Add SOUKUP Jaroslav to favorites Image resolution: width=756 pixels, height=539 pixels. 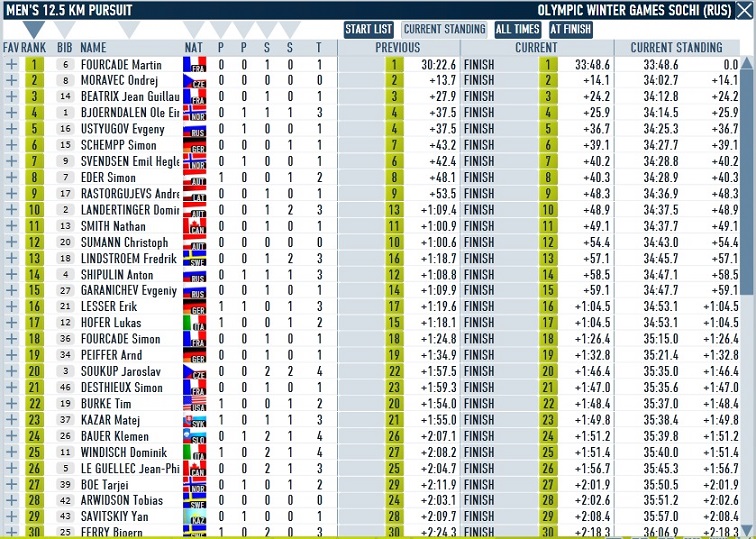11,371
